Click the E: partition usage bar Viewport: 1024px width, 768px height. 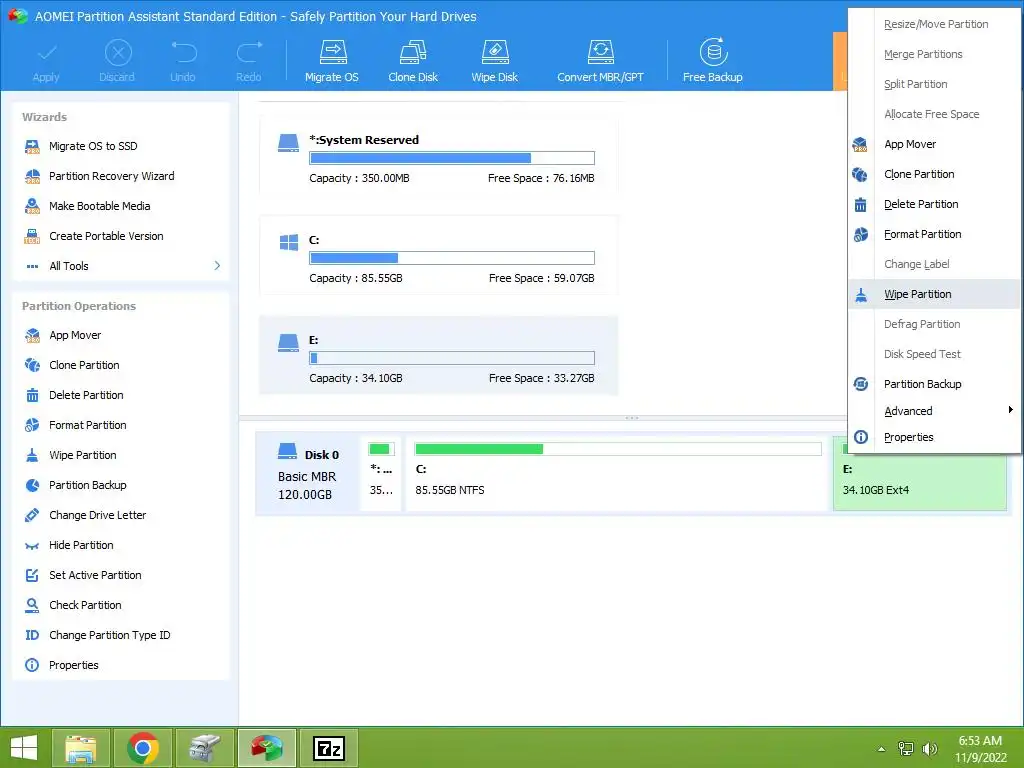(x=452, y=358)
